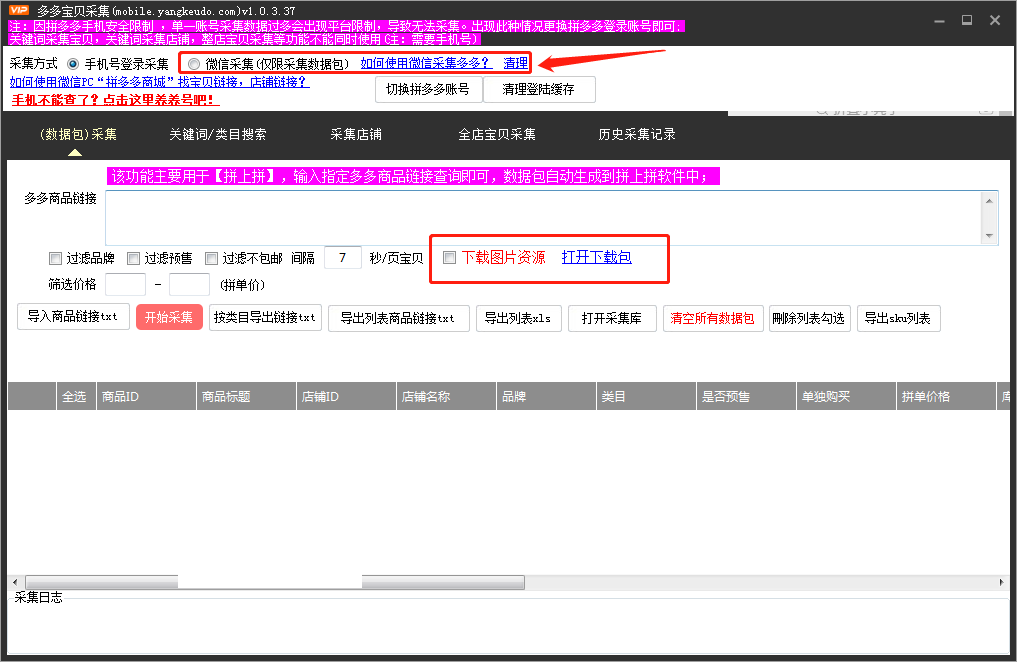Click 打开采集库 button

612,318
